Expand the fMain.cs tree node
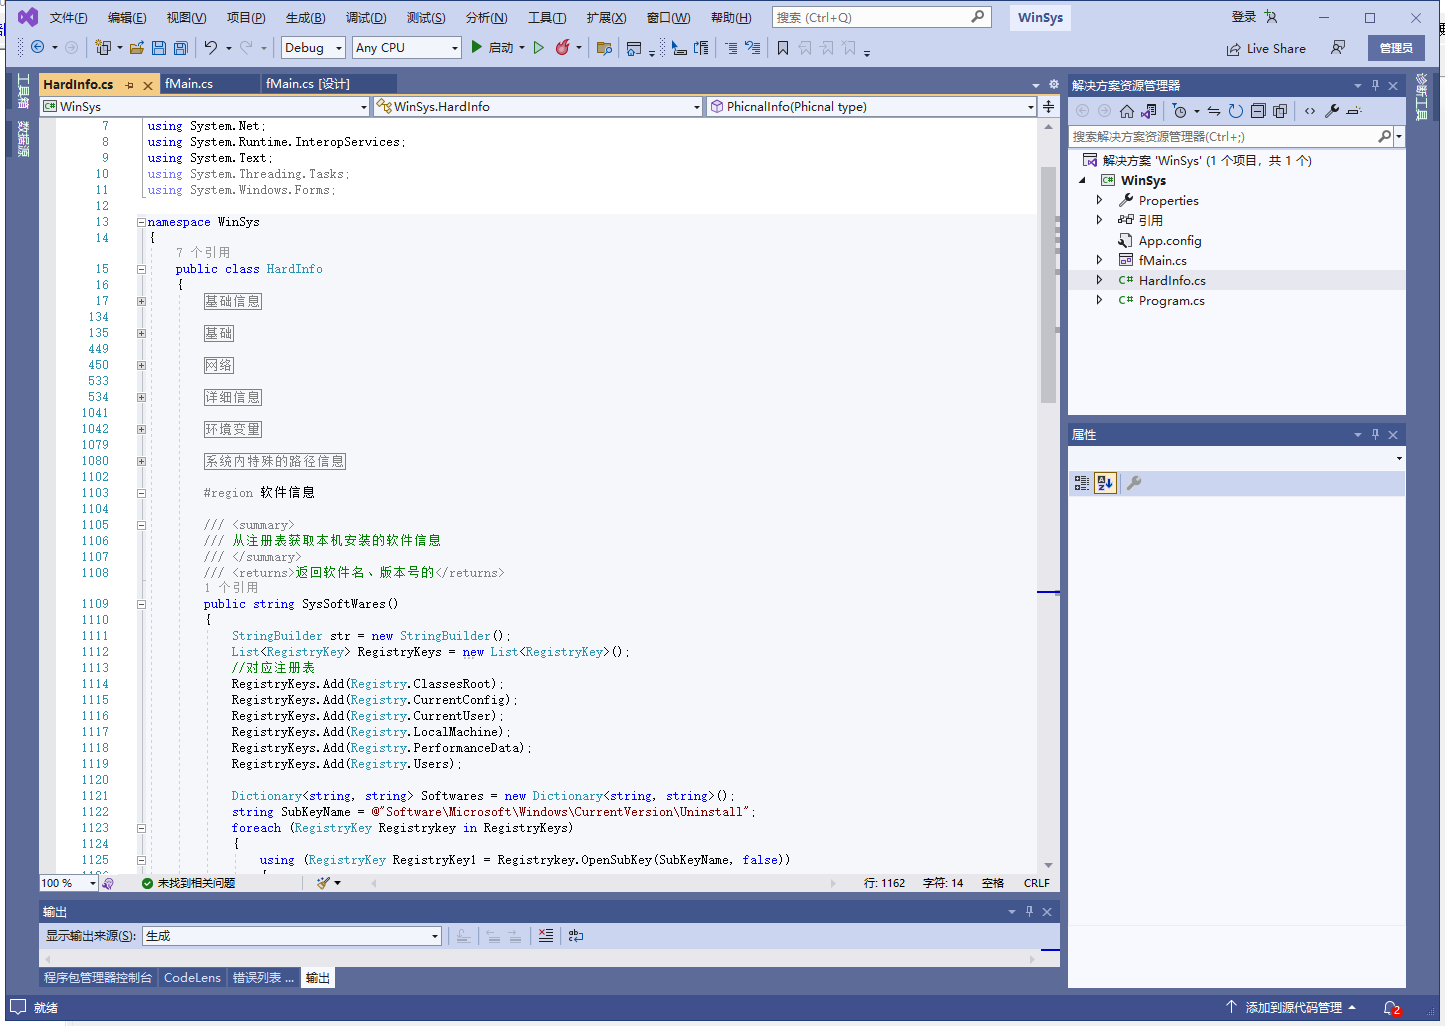The width and height of the screenshot is (1445, 1026). click(x=1099, y=260)
